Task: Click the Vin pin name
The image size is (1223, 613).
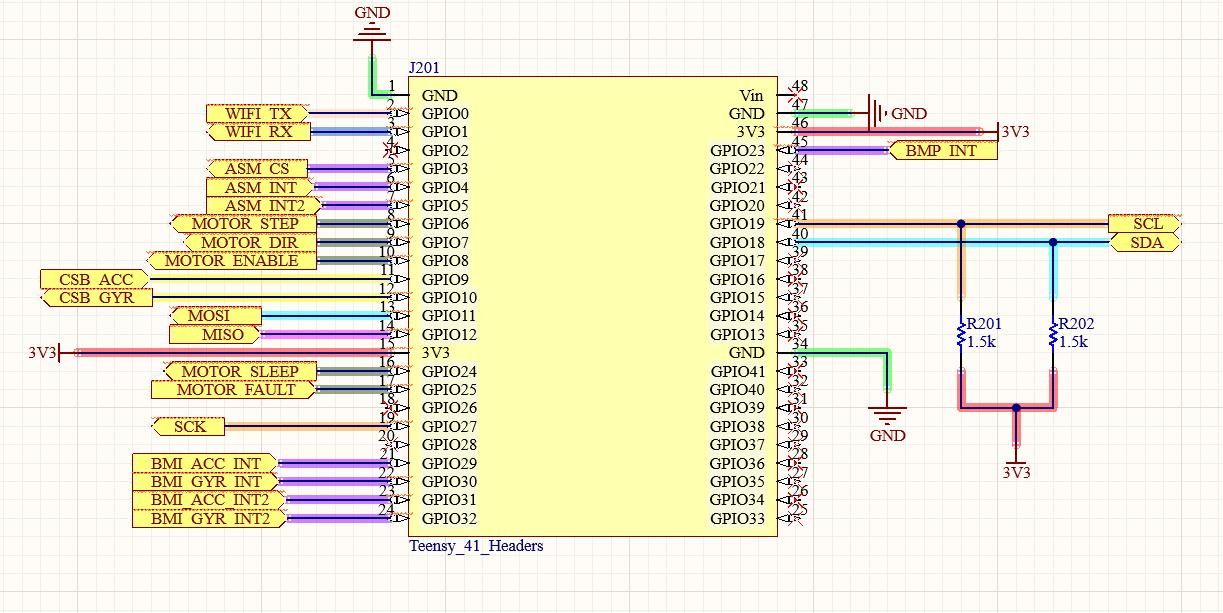Action: 751,96
